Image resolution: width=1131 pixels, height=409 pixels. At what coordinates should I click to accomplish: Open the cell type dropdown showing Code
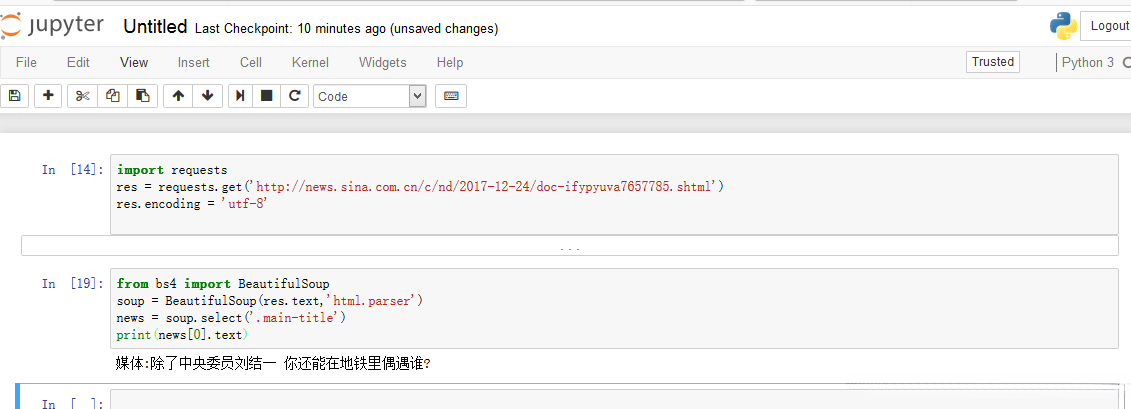[x=370, y=96]
